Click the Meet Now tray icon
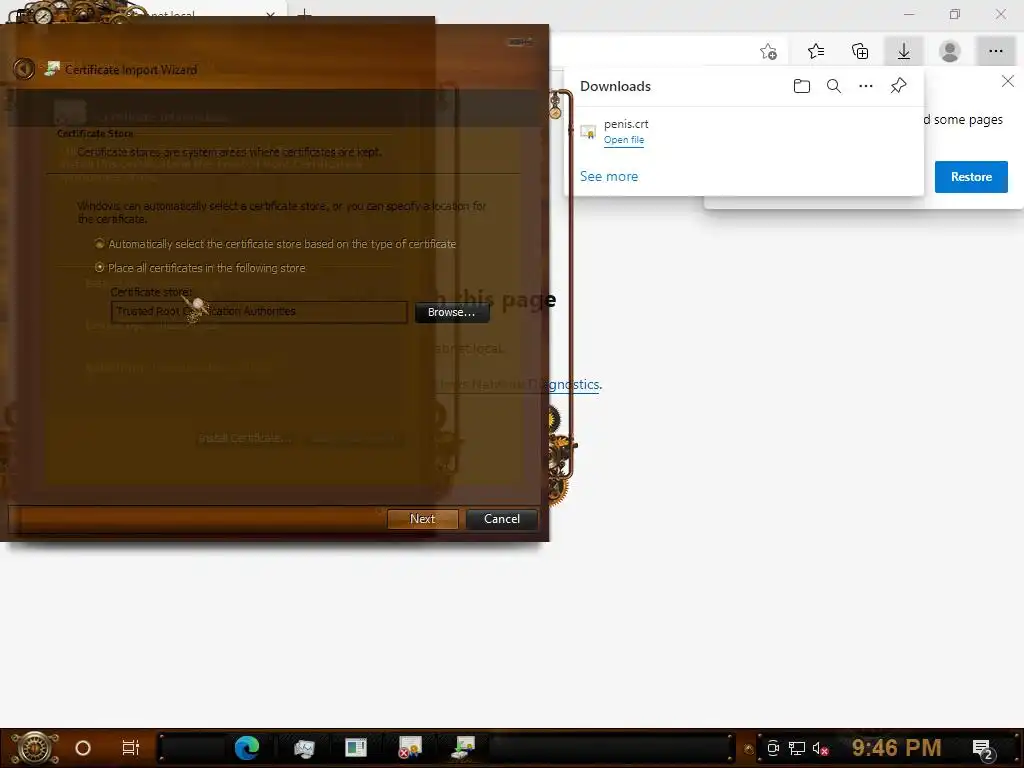Image resolution: width=1024 pixels, height=768 pixels. [x=773, y=748]
